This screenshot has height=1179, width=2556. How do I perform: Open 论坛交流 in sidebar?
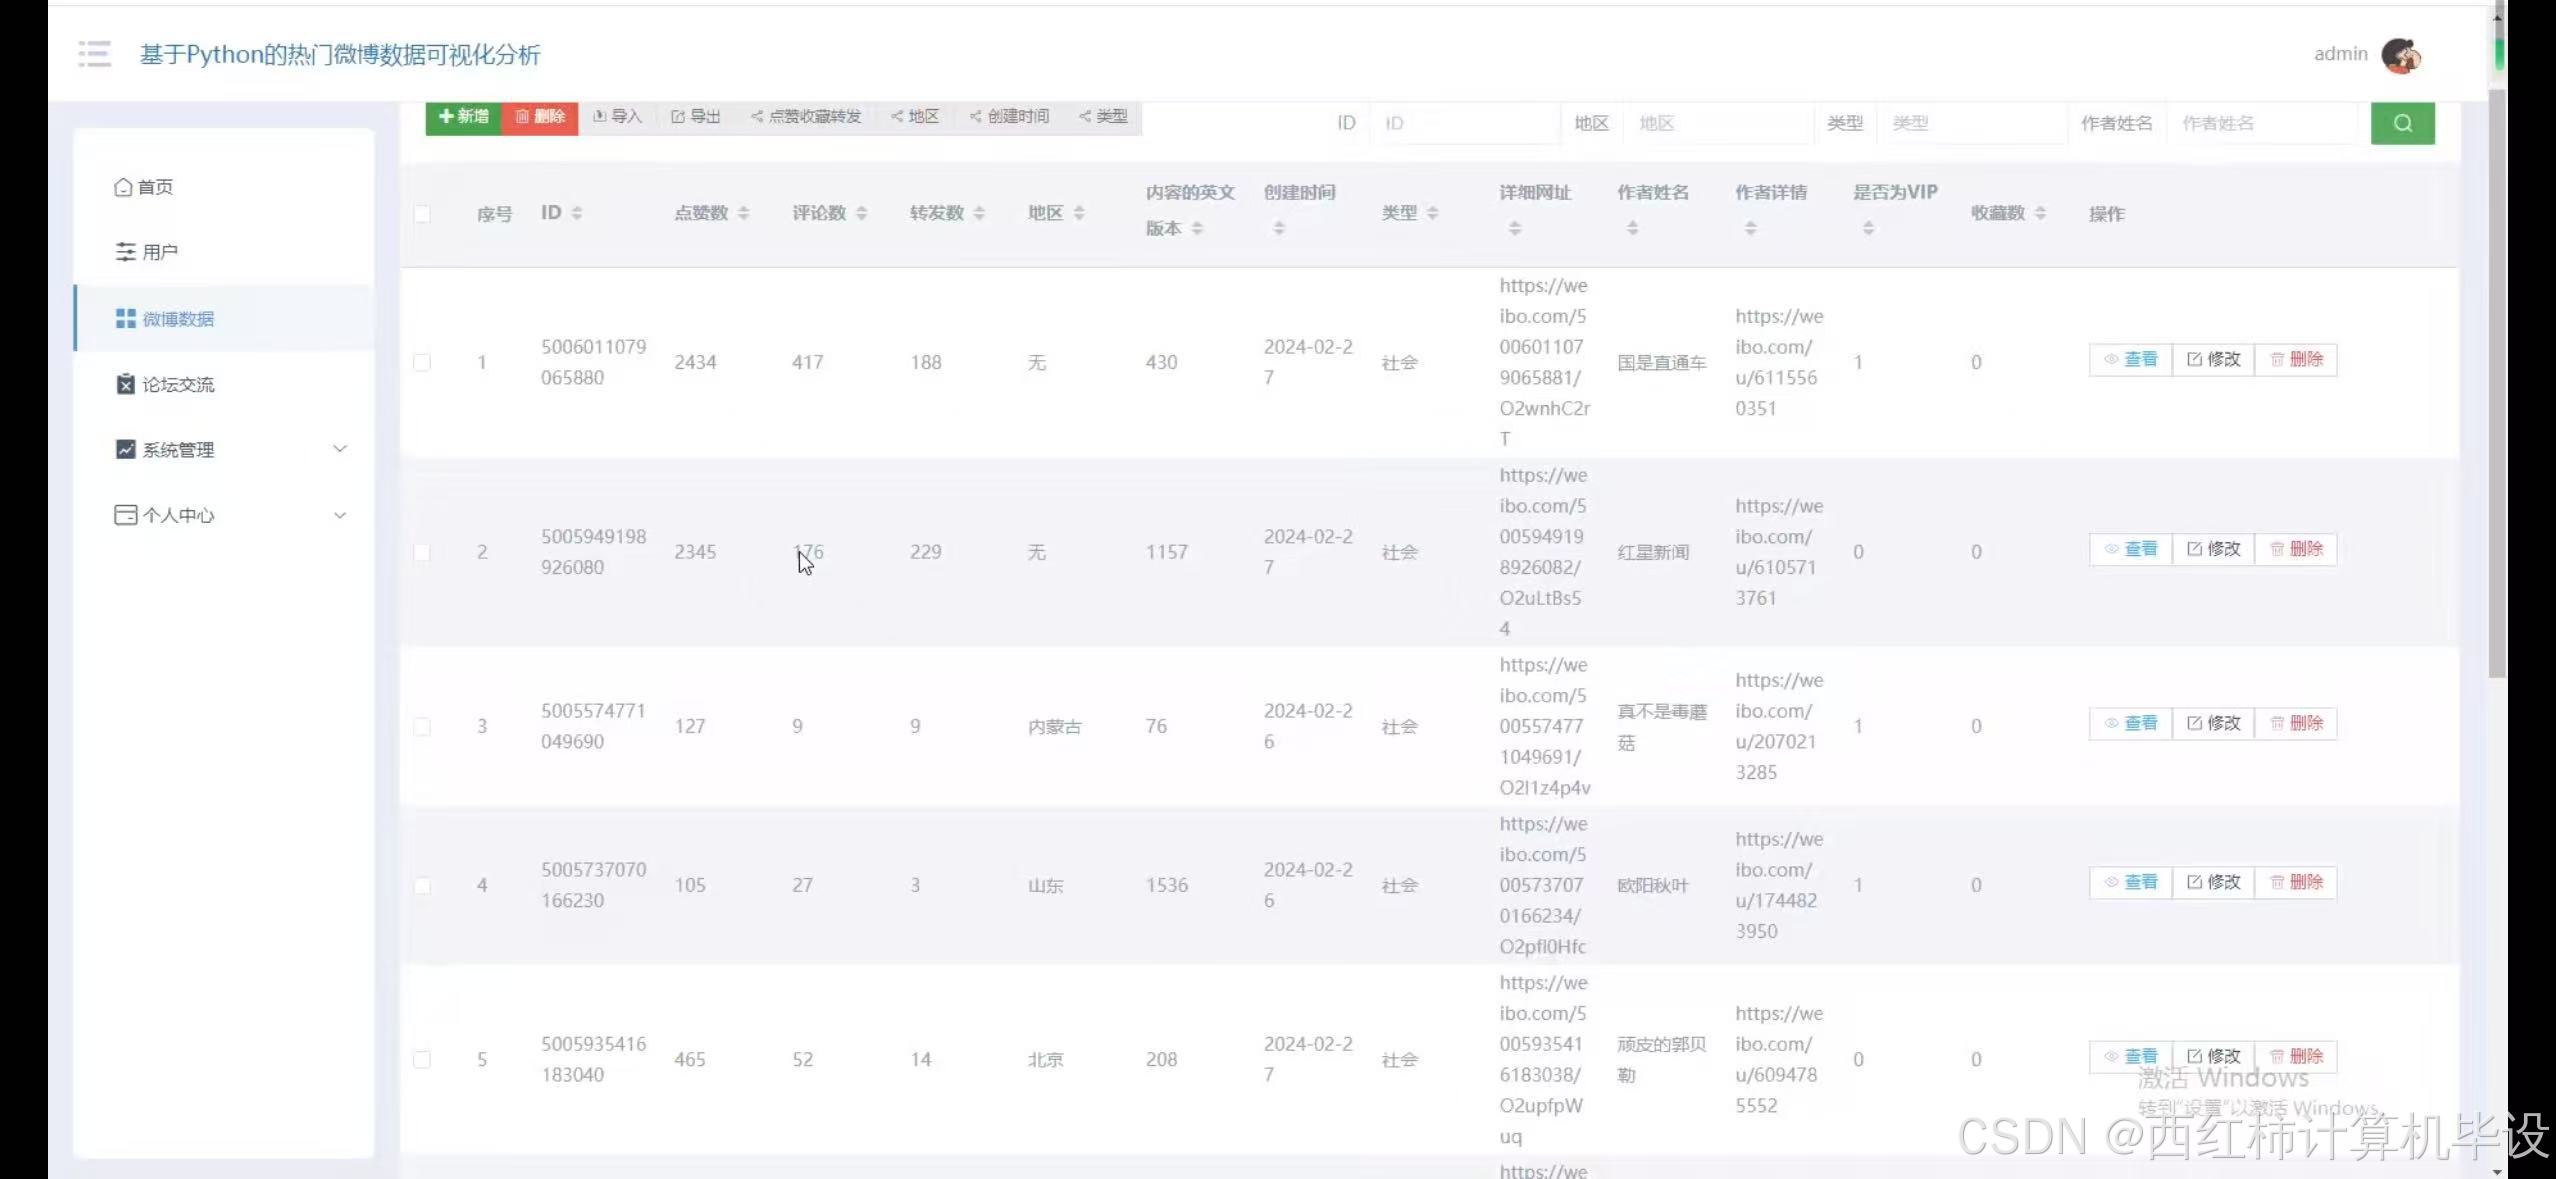coord(177,385)
